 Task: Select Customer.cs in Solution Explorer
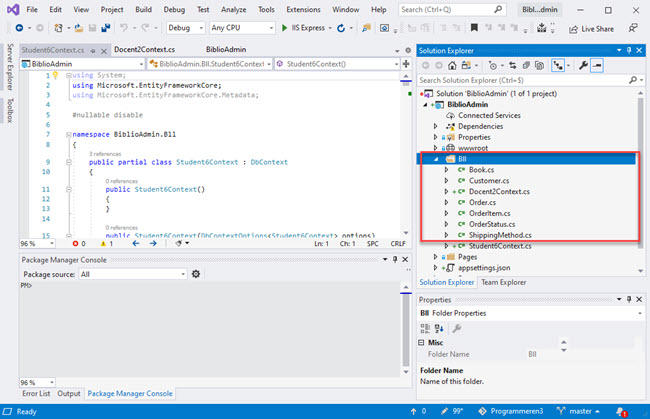tap(489, 181)
